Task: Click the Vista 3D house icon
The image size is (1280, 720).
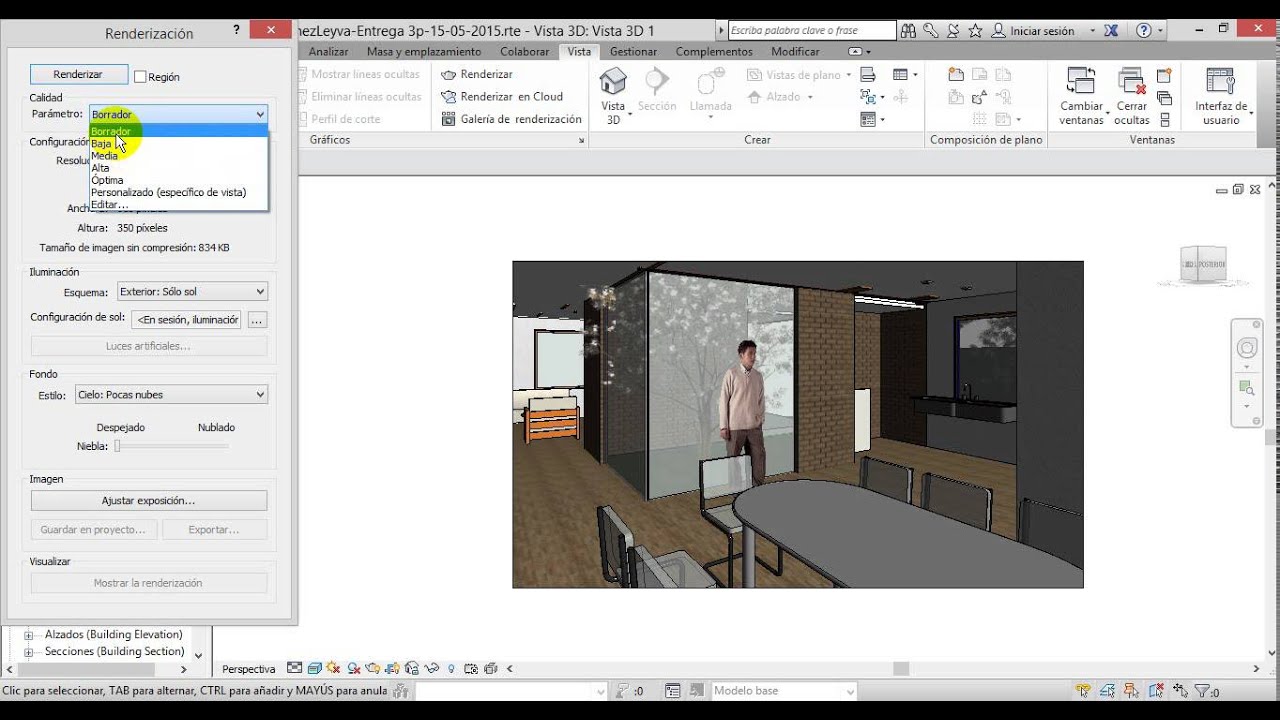Action: [612, 82]
